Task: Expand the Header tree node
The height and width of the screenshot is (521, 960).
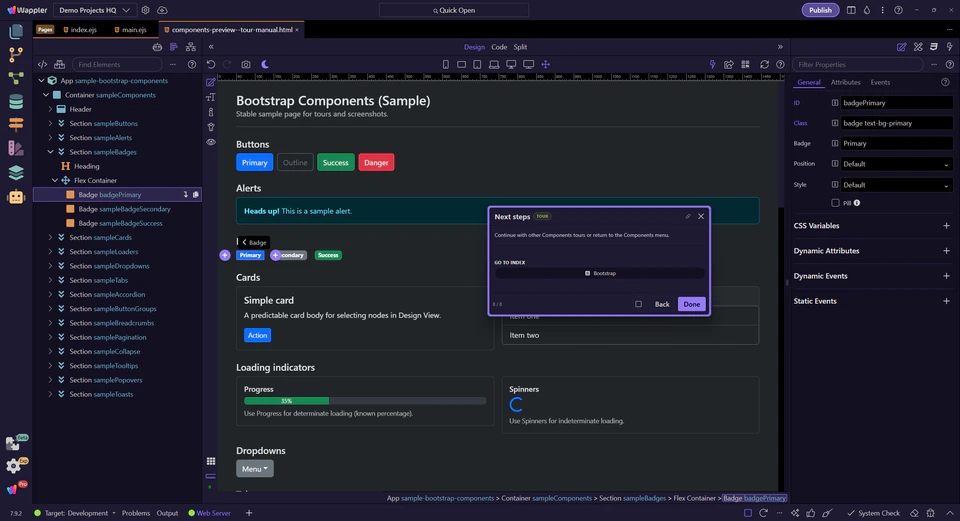Action: click(51, 109)
